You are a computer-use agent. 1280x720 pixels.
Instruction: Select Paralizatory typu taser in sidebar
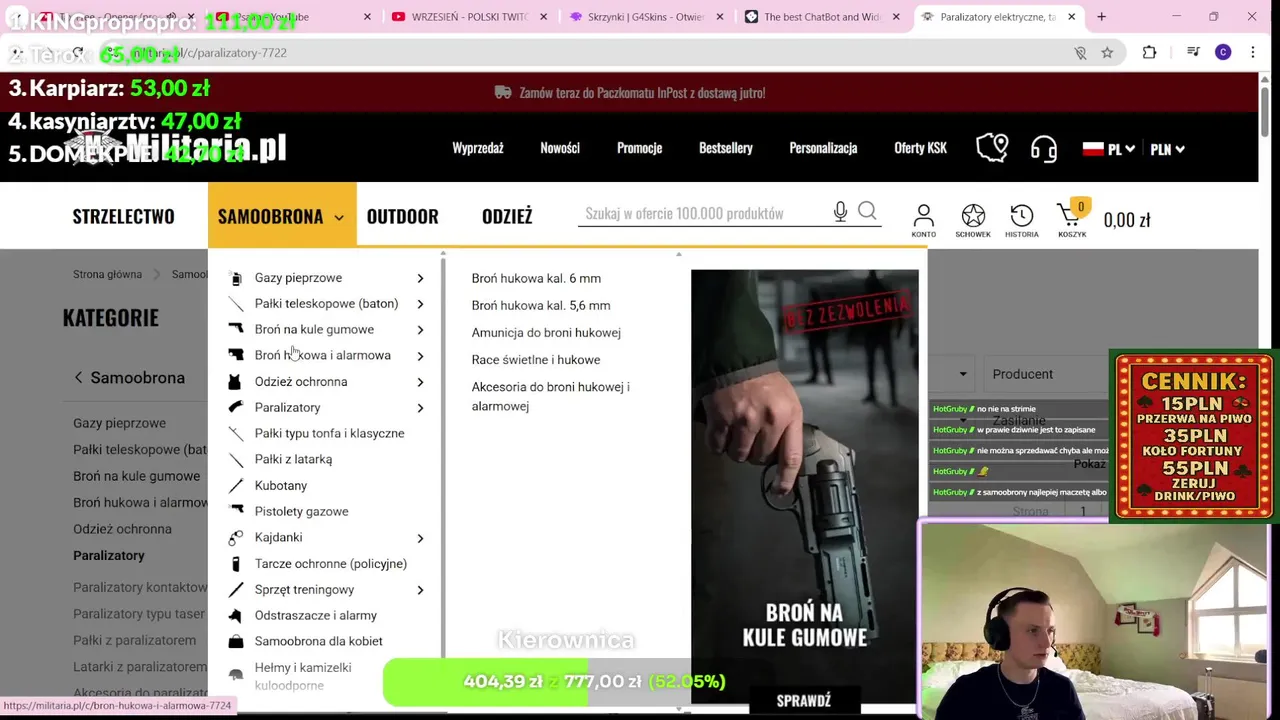139,614
